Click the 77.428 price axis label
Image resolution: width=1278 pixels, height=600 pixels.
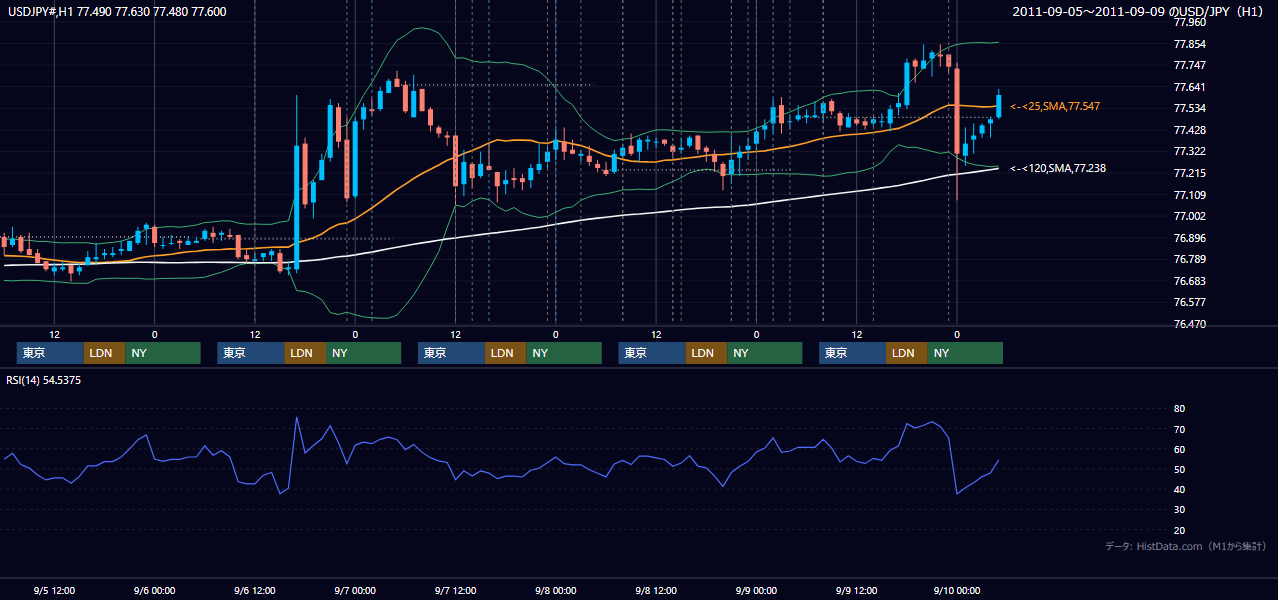tap(1188, 130)
